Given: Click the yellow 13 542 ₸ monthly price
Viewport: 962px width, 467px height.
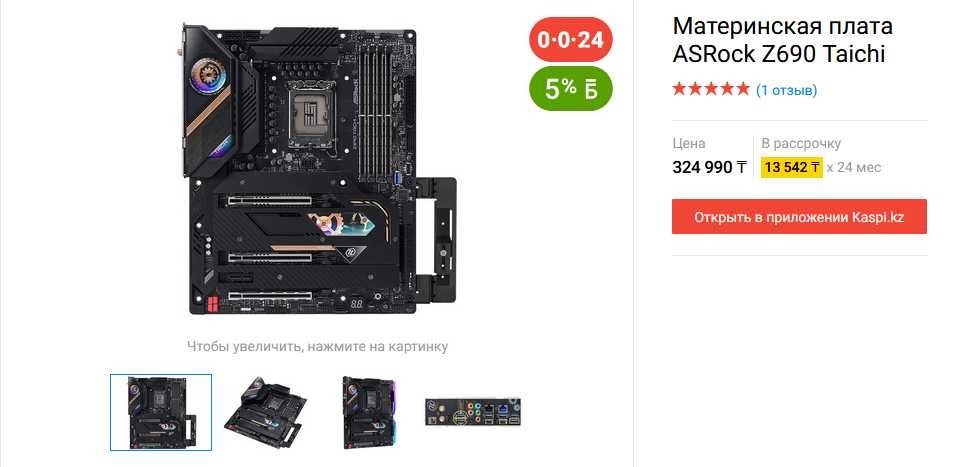Looking at the screenshot, I should 791,167.
